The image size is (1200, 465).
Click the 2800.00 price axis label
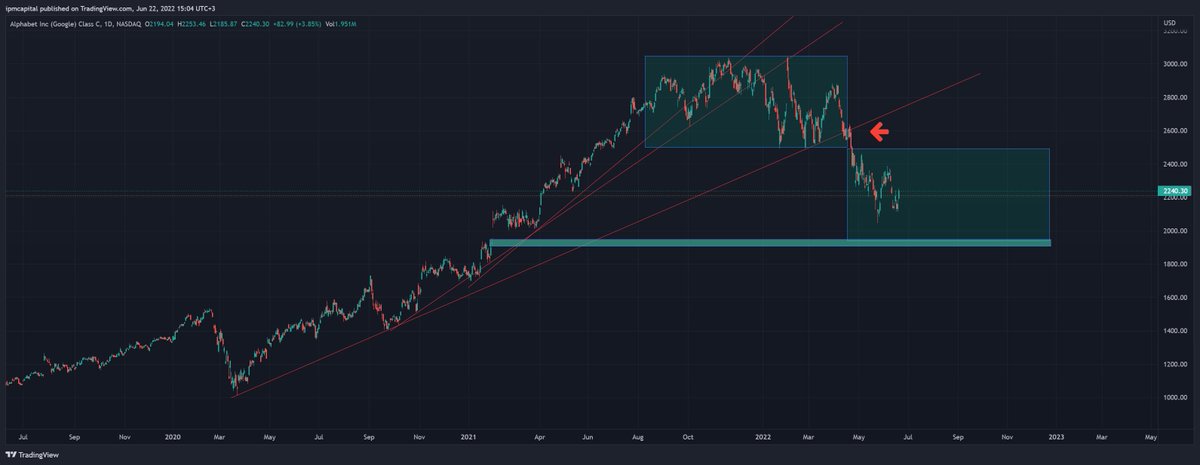tap(1173, 97)
